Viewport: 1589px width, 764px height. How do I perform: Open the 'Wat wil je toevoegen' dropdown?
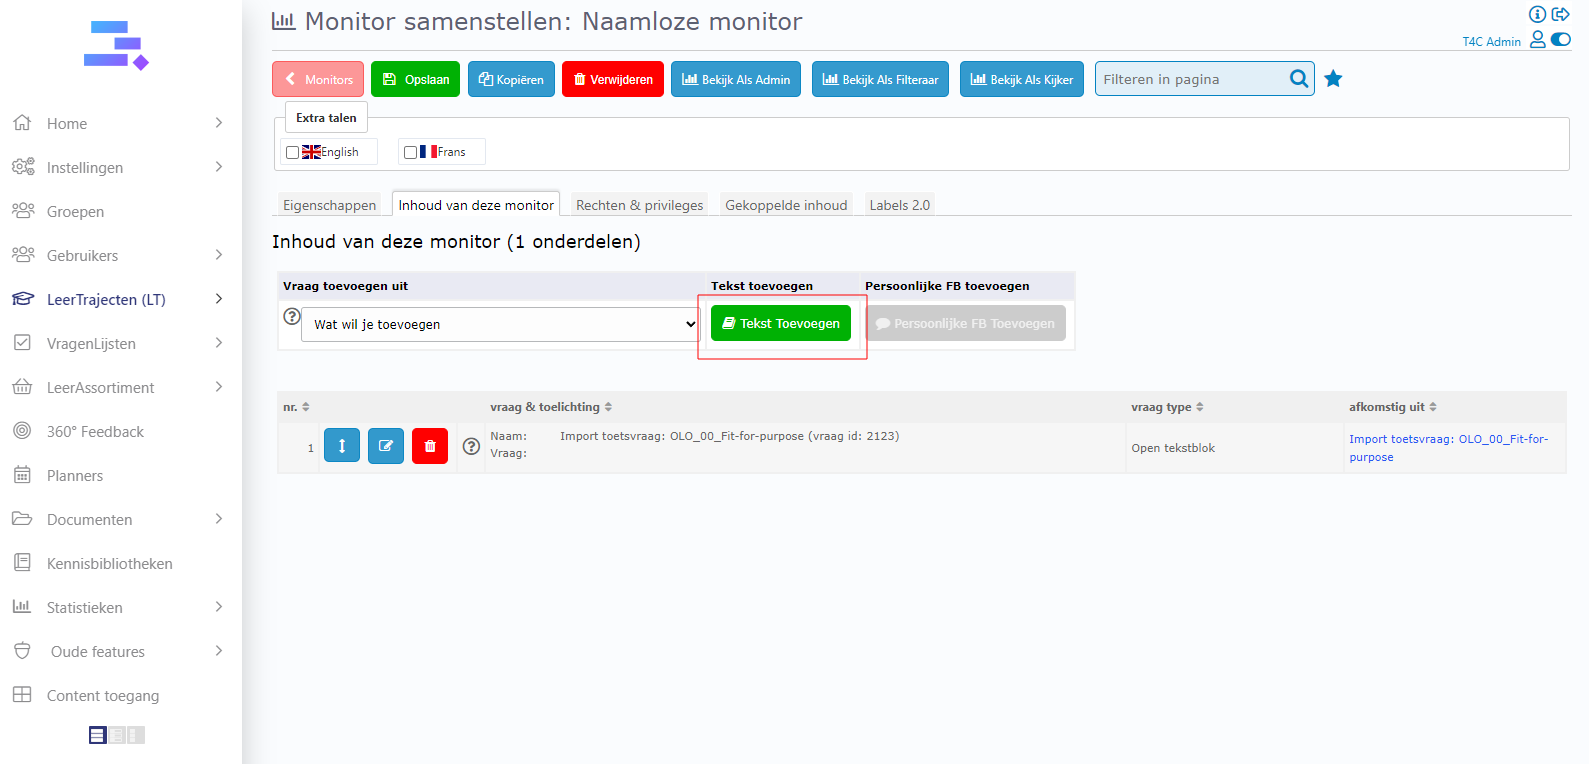click(x=500, y=324)
